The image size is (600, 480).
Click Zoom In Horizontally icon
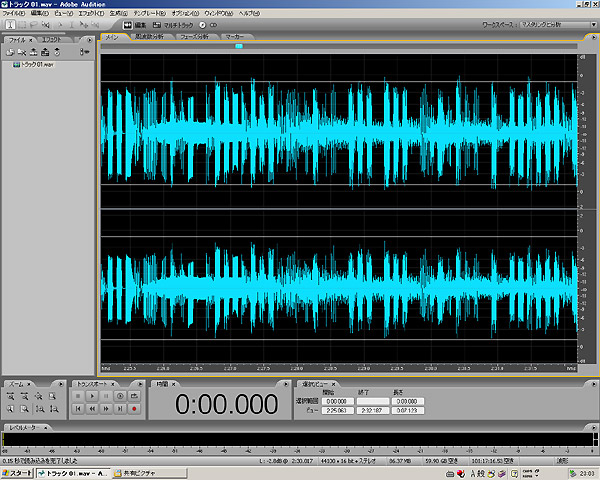pyautogui.click(x=10, y=396)
